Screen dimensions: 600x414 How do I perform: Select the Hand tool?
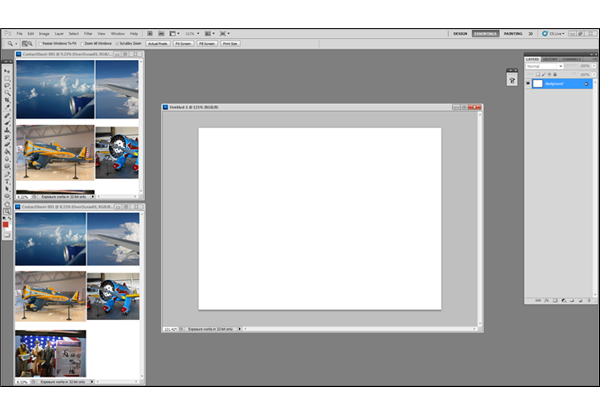7,204
